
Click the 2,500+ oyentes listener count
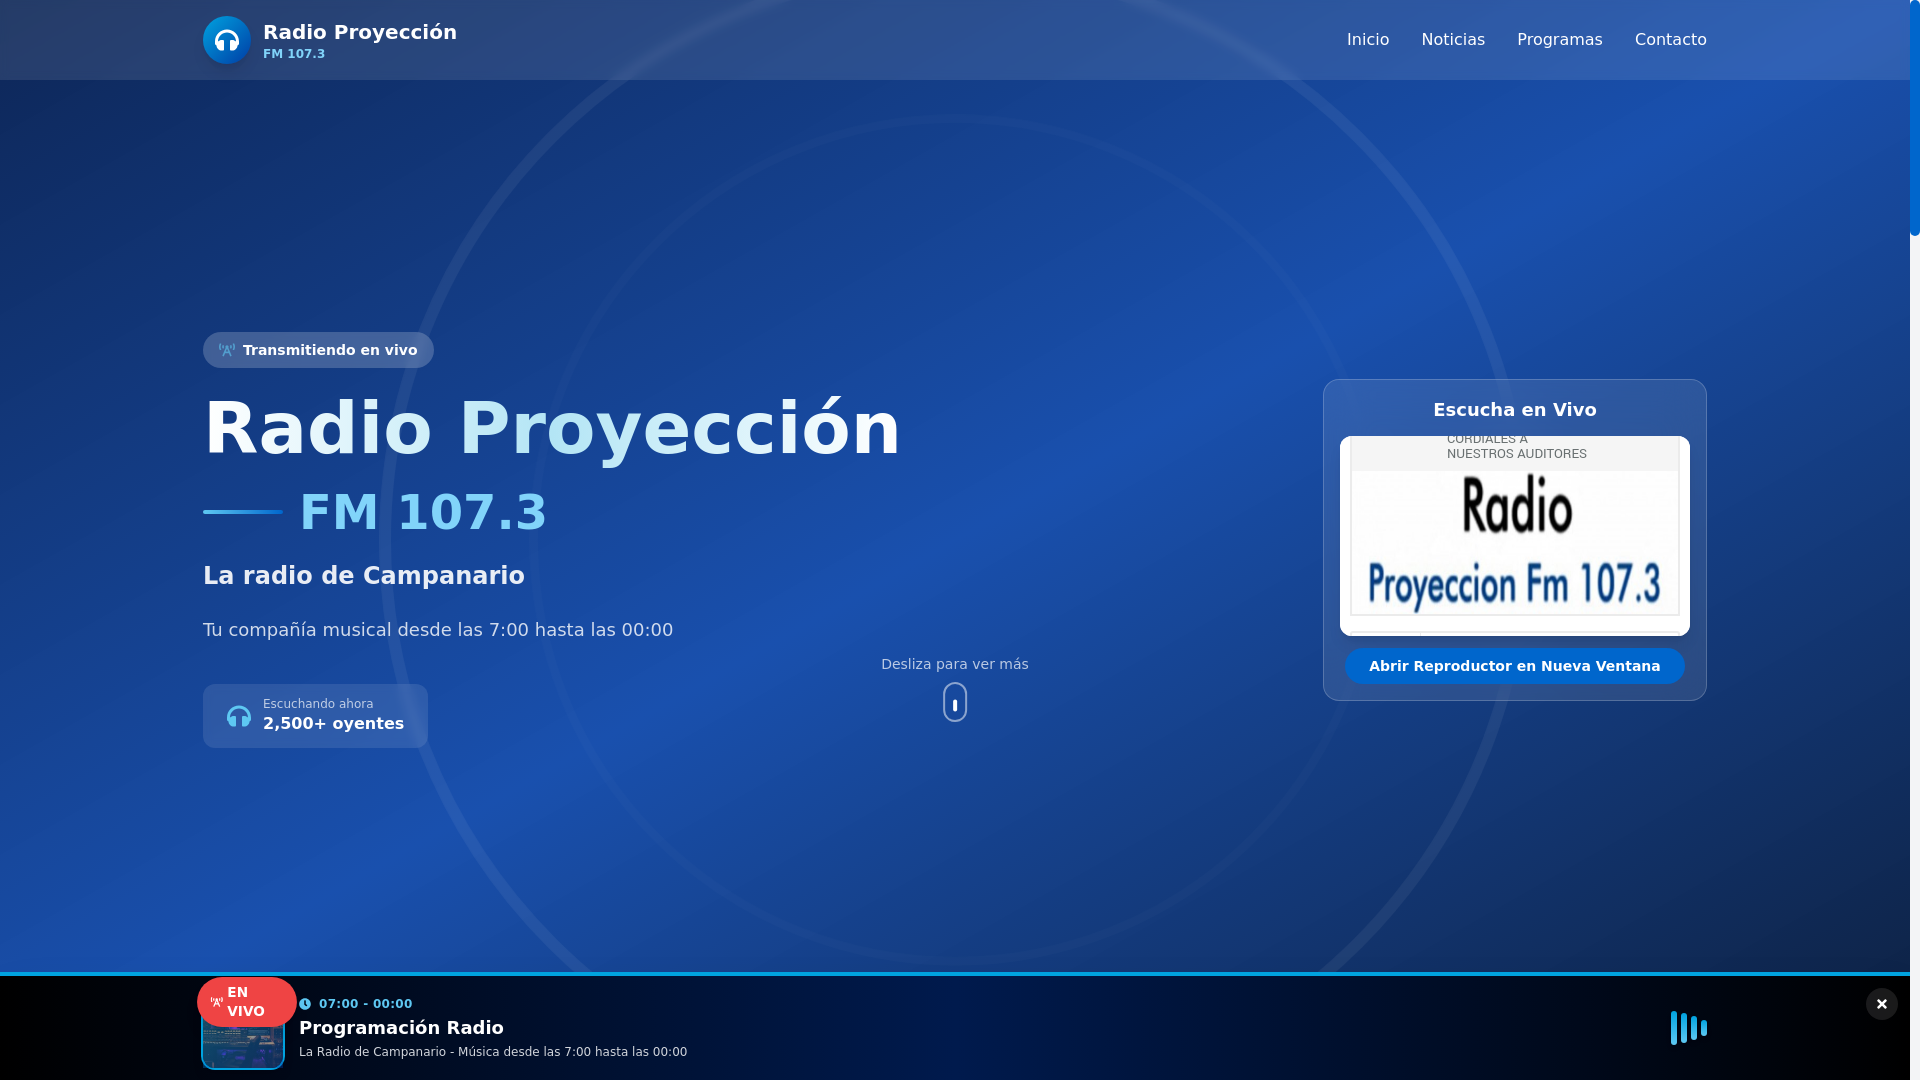click(333, 724)
